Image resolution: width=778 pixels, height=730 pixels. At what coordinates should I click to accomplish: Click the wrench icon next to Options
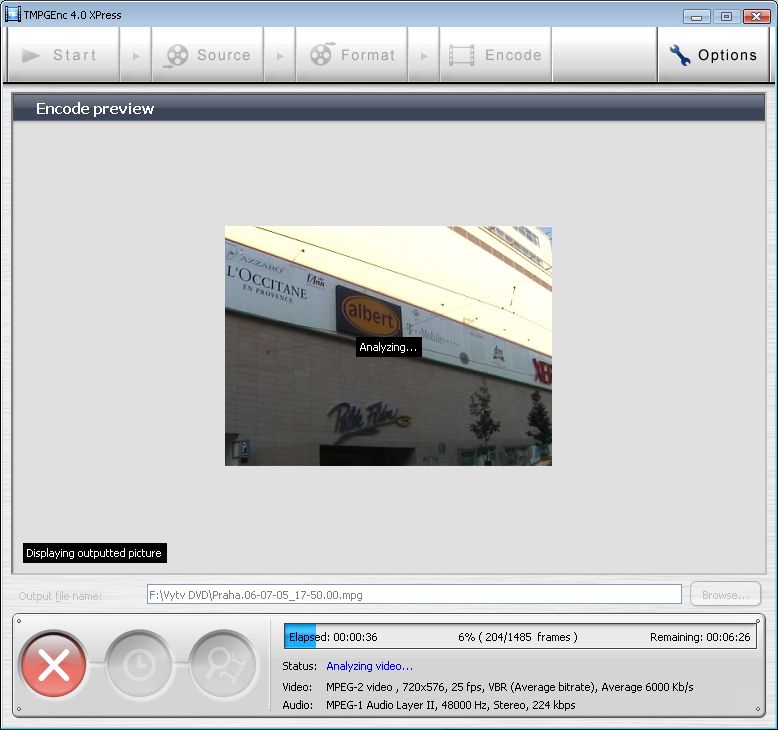point(680,55)
